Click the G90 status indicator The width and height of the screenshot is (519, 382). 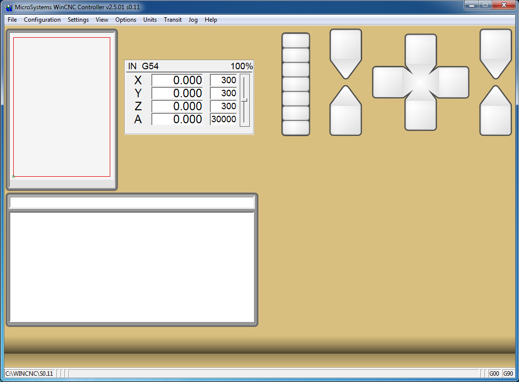[508, 373]
